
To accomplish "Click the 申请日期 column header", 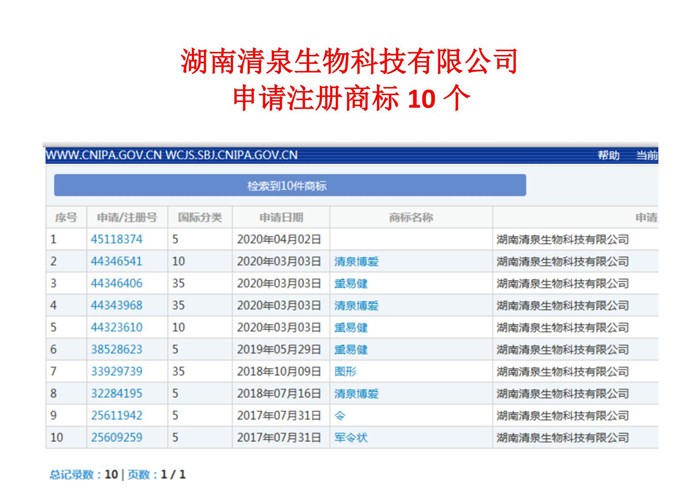I will point(280,218).
